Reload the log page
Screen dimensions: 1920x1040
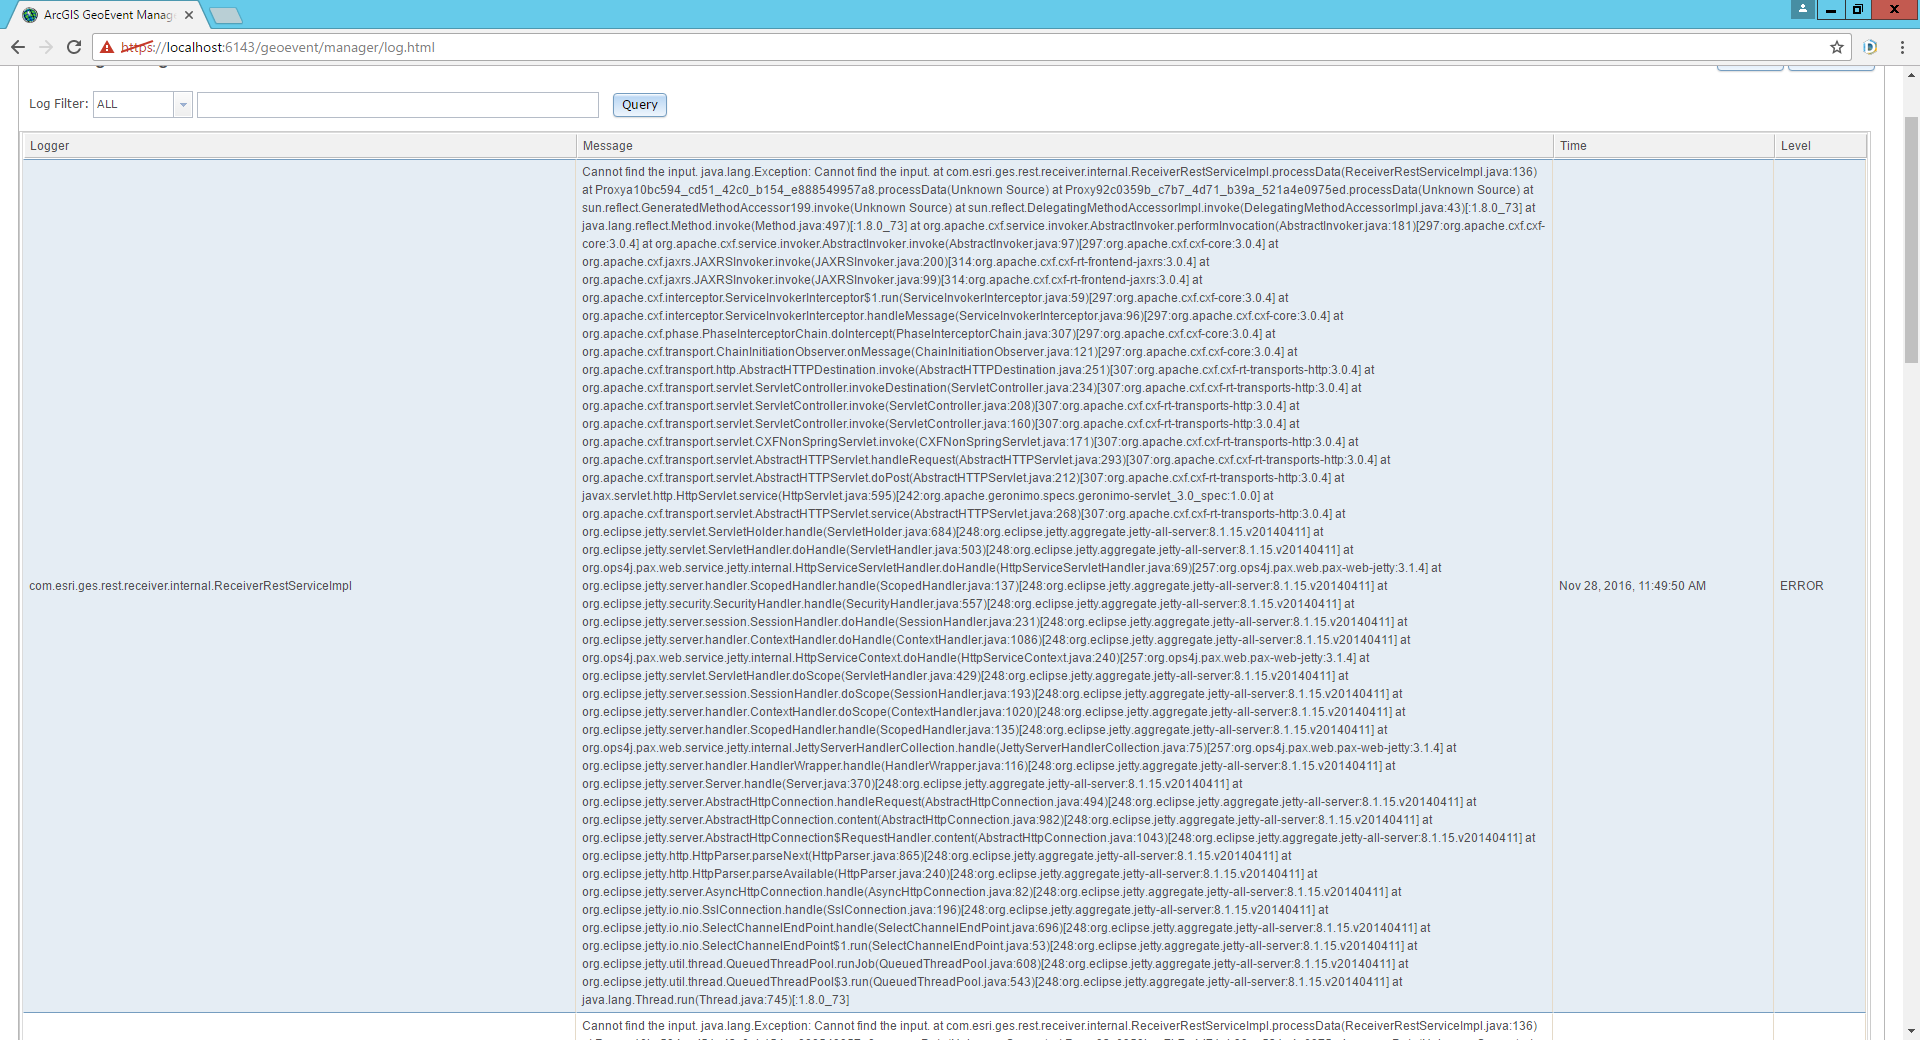pos(74,47)
